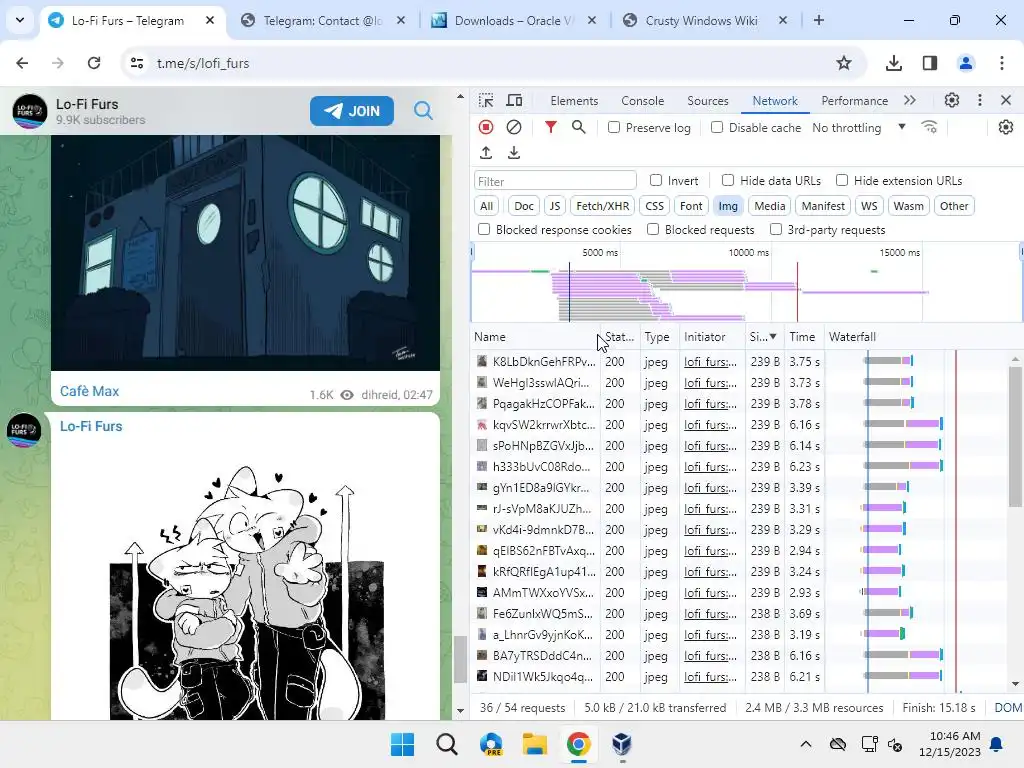Screen dimensions: 1024x768
Task: Switch to the Sources tab
Action: (x=708, y=101)
